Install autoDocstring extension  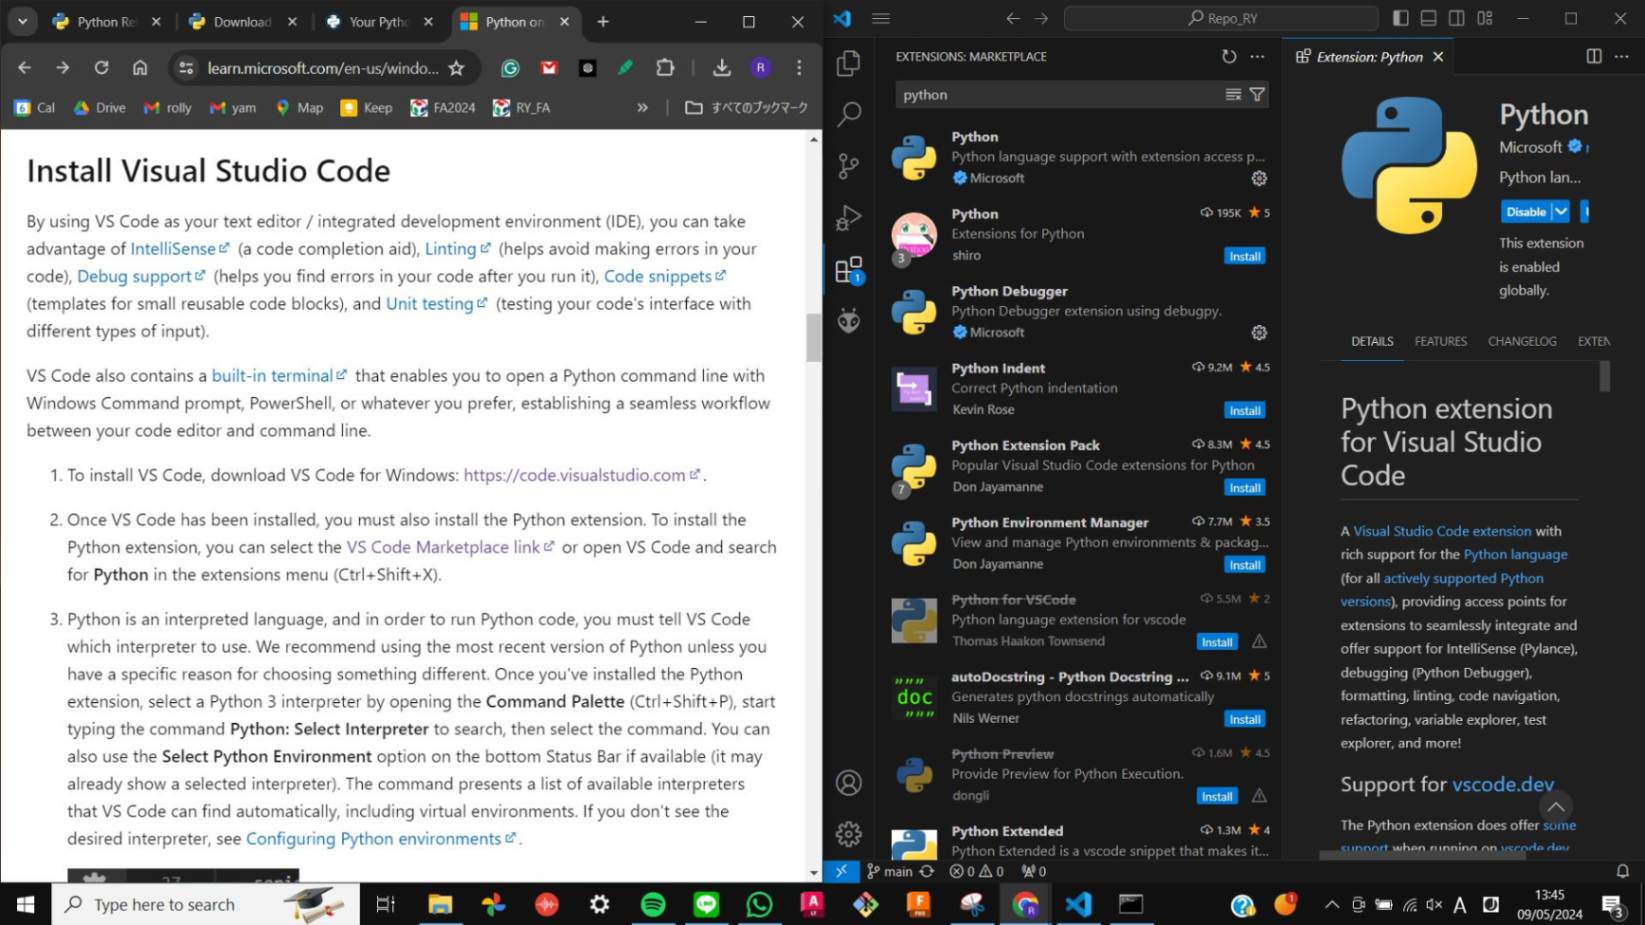point(1244,719)
